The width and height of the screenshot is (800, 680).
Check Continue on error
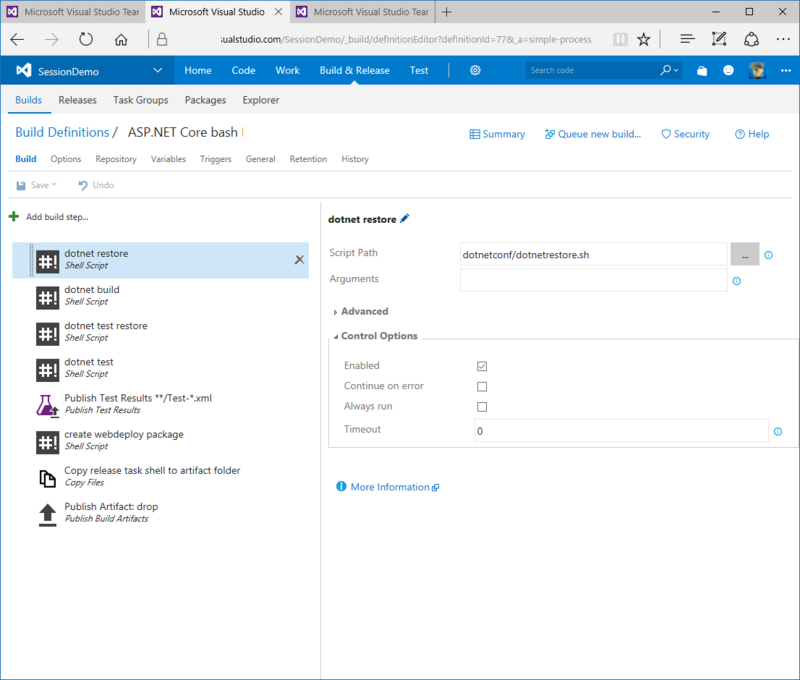click(x=482, y=387)
